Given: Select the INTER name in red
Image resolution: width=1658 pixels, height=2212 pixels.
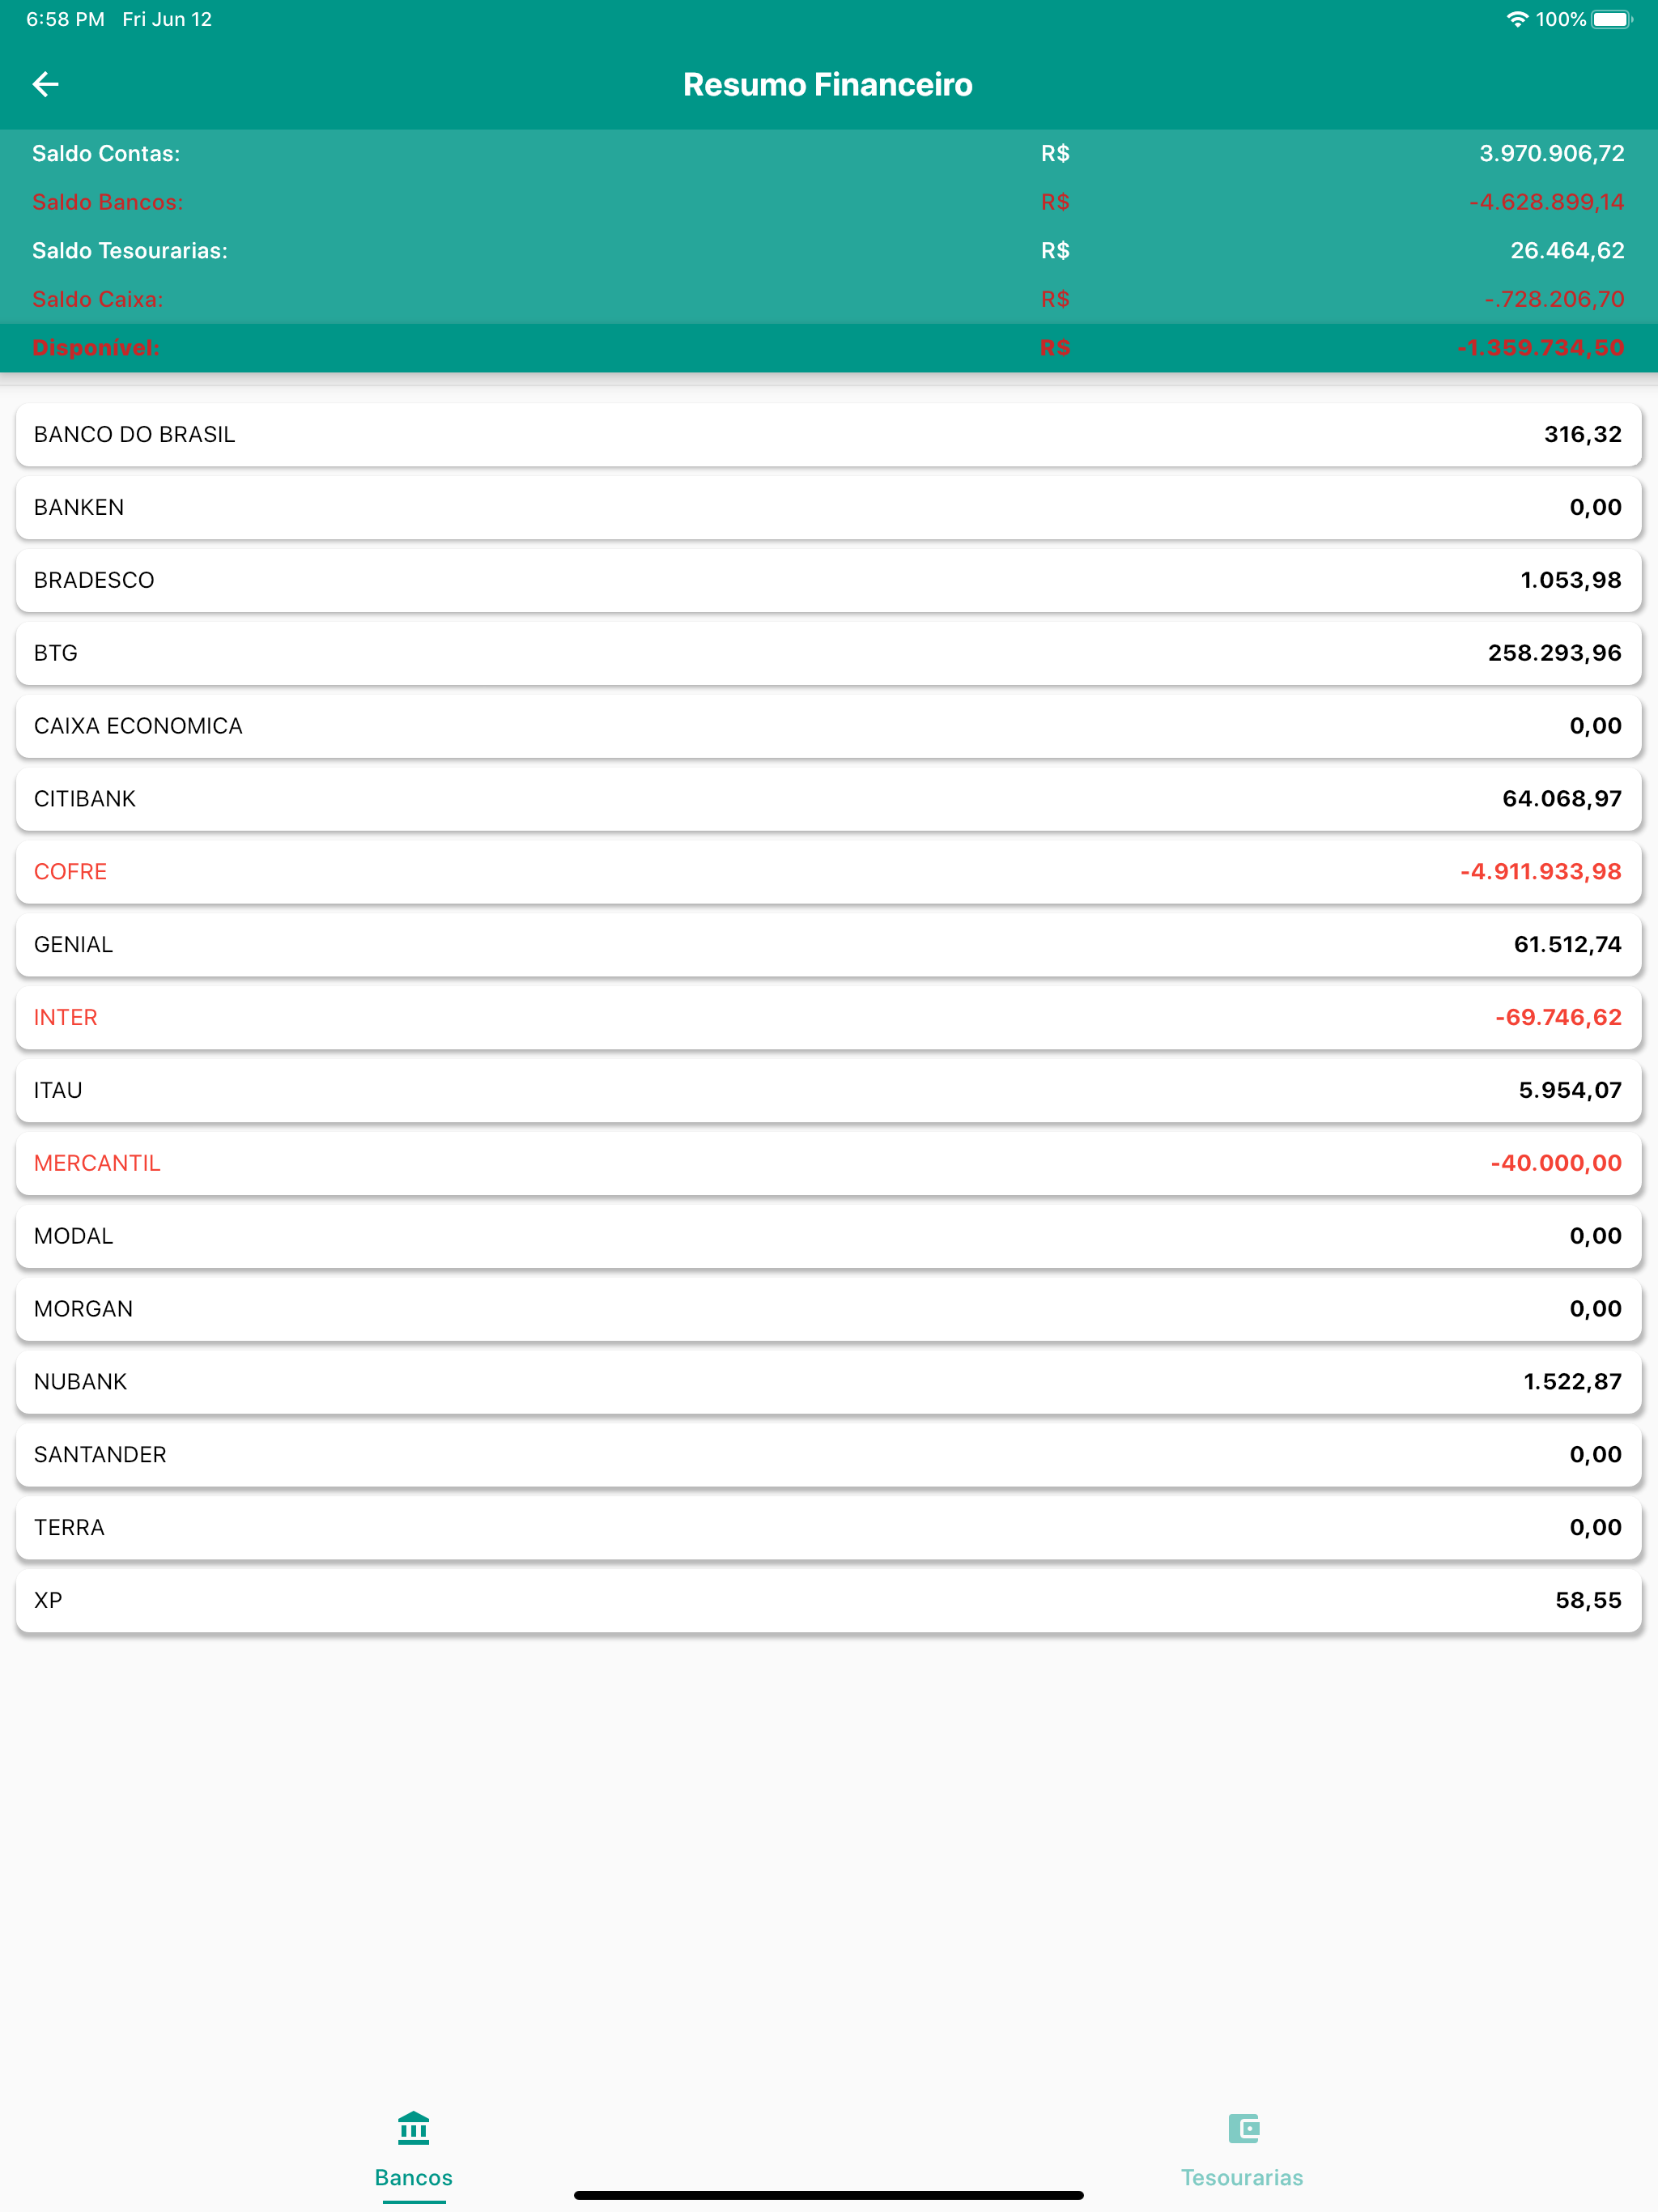Looking at the screenshot, I should pos(66,1017).
